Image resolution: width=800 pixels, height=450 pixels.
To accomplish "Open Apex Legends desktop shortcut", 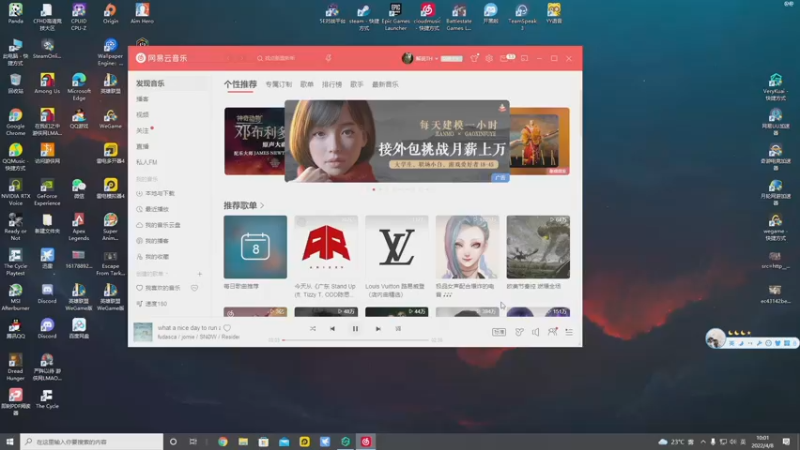I will [x=79, y=227].
